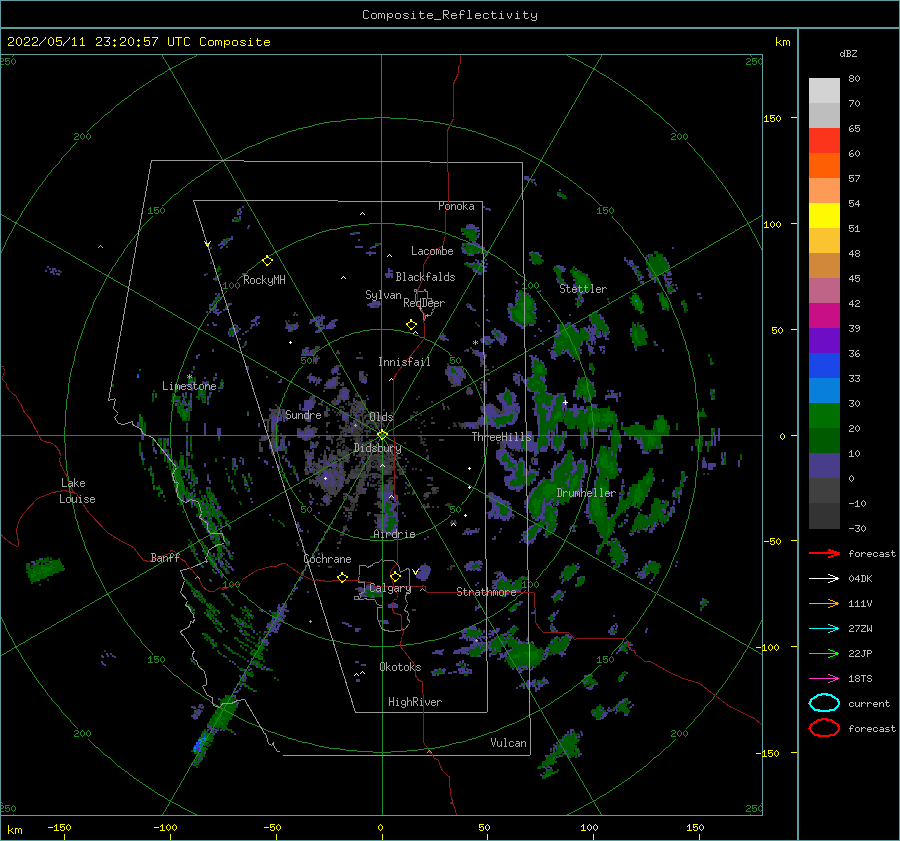Click the yellow diamond marker near RockyMH
This screenshot has height=841, width=900.
click(x=267, y=261)
